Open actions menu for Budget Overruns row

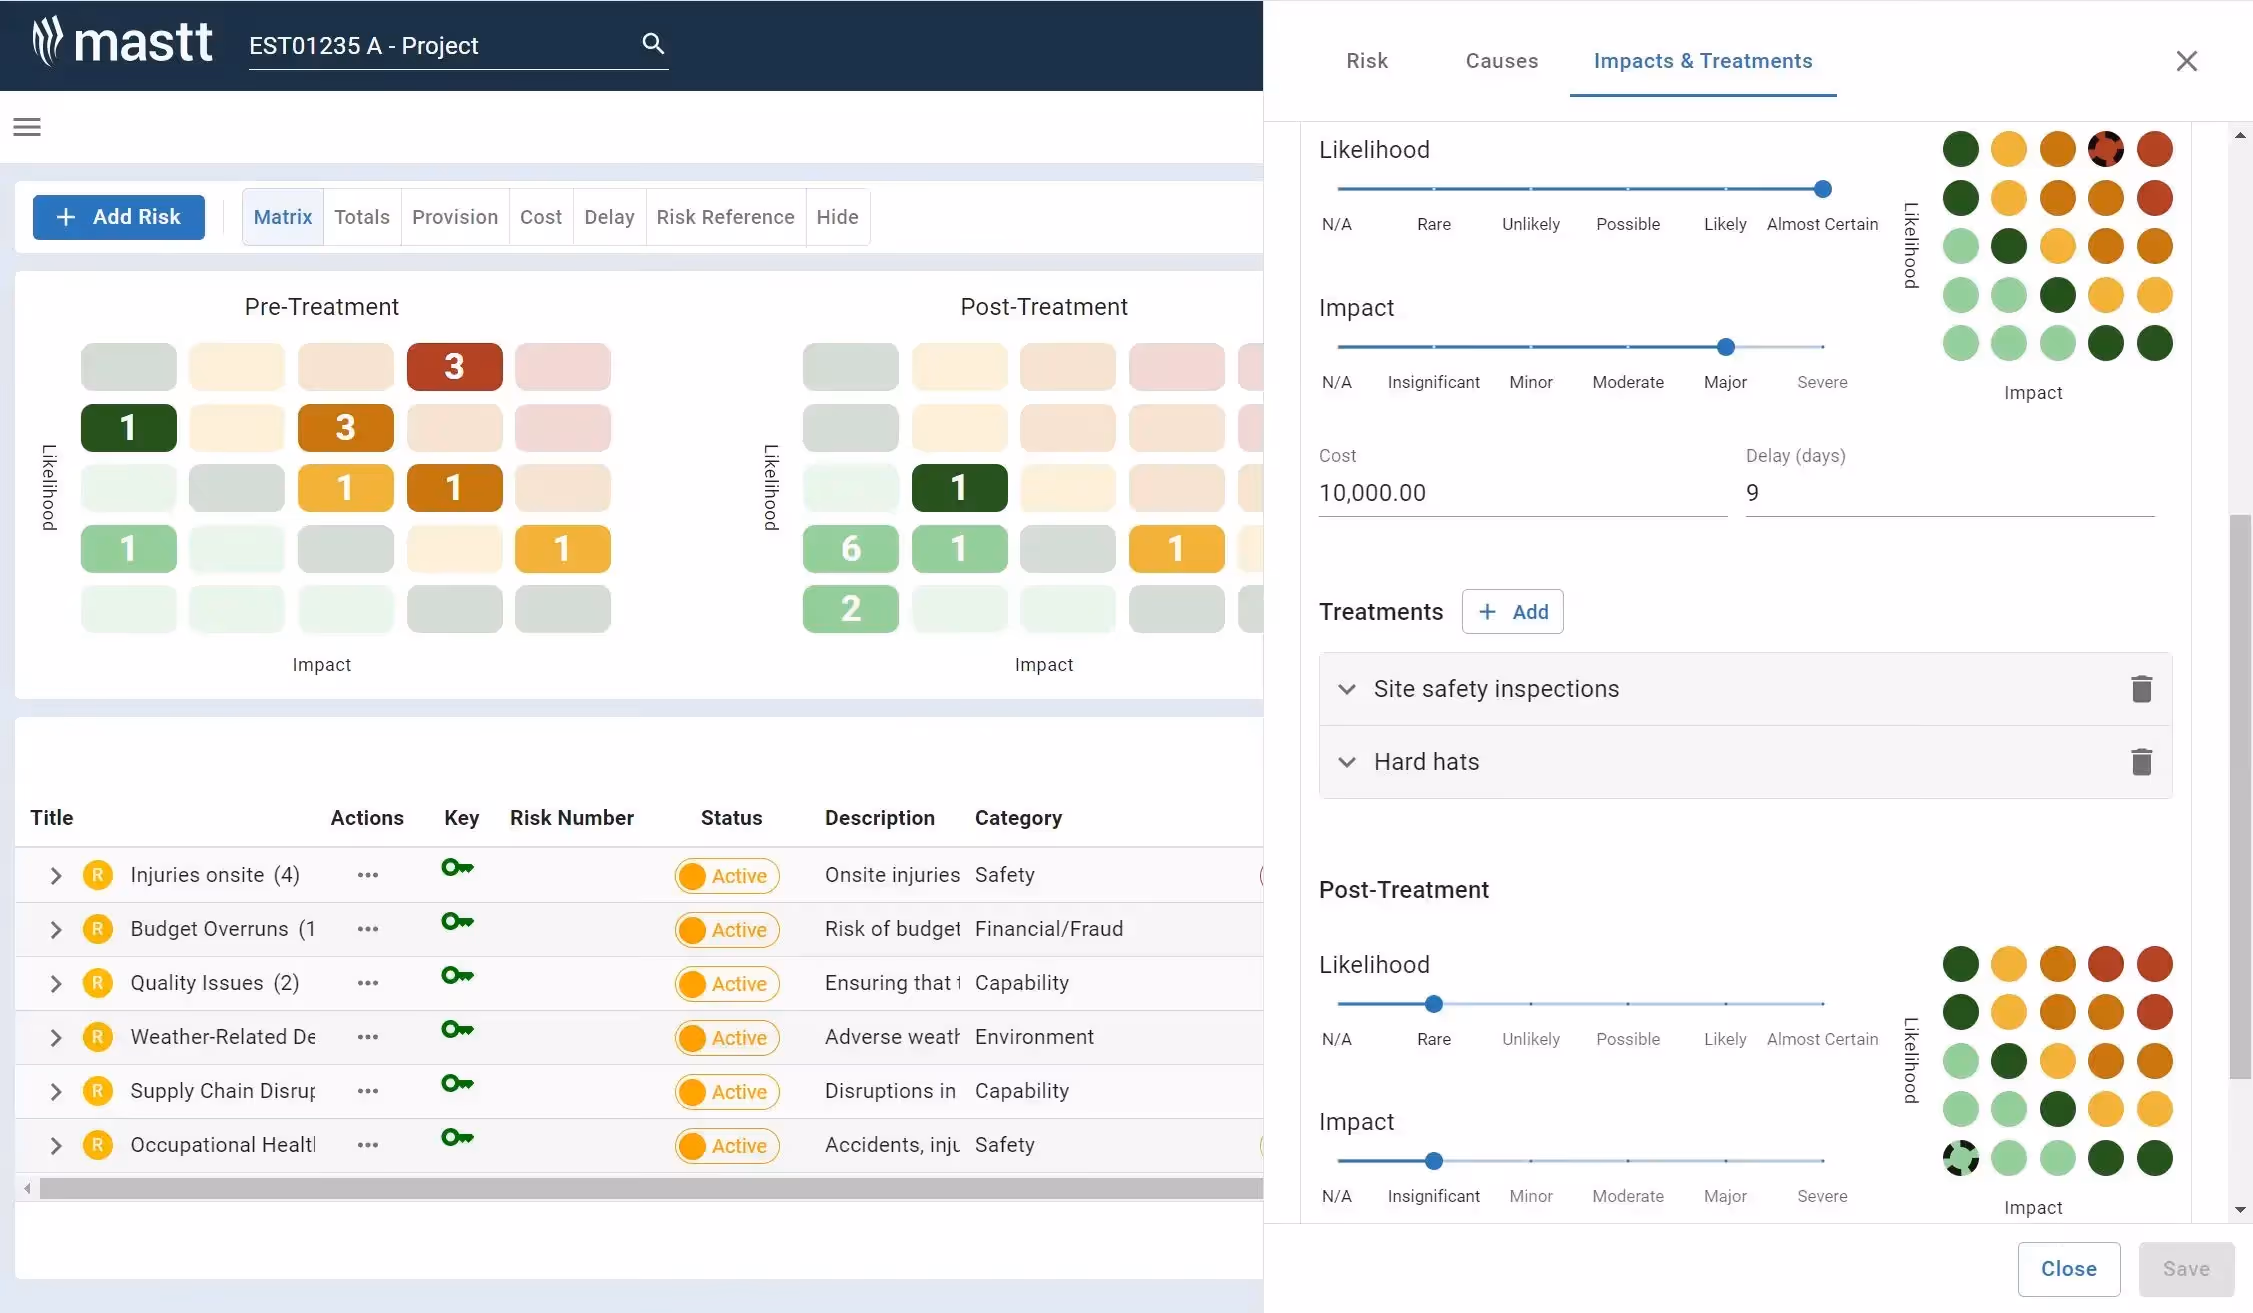[367, 929]
